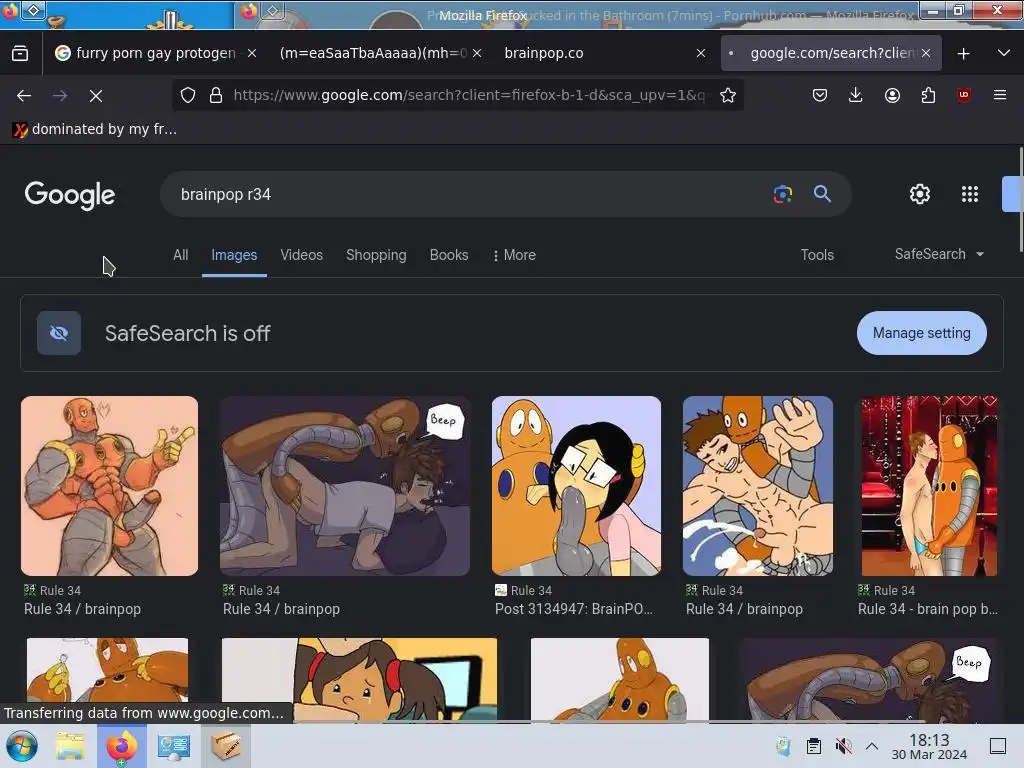Open Google quick settings gear
The width and height of the screenshot is (1024, 768).
pyautogui.click(x=920, y=194)
